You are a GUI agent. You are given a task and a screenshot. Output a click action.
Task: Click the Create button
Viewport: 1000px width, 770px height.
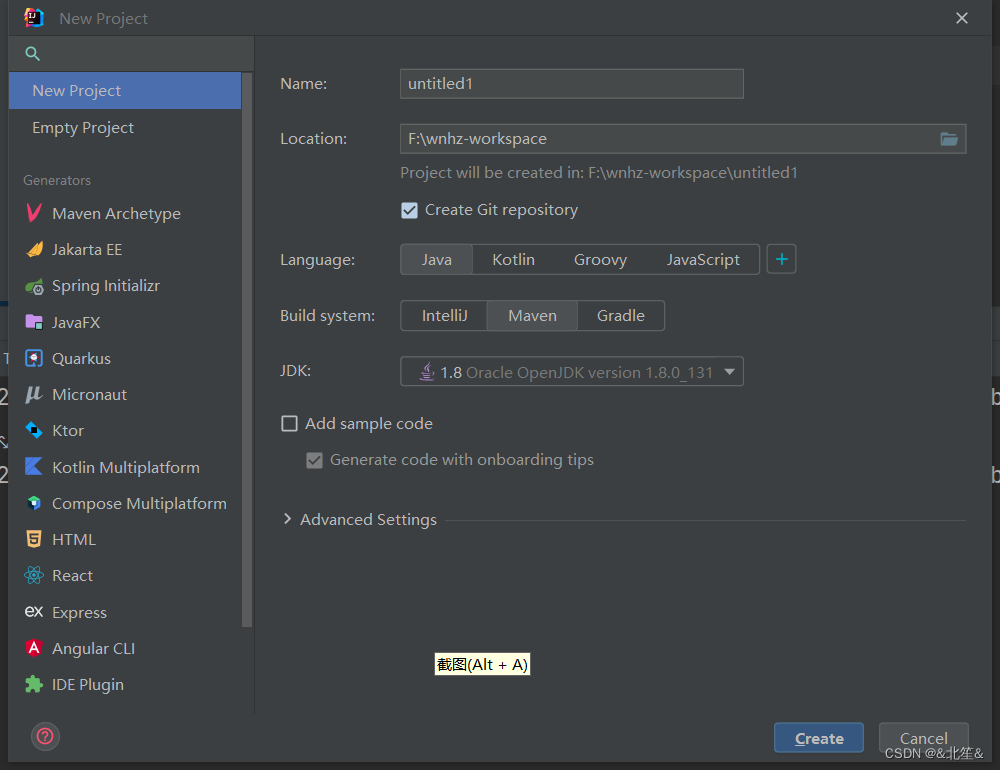818,738
